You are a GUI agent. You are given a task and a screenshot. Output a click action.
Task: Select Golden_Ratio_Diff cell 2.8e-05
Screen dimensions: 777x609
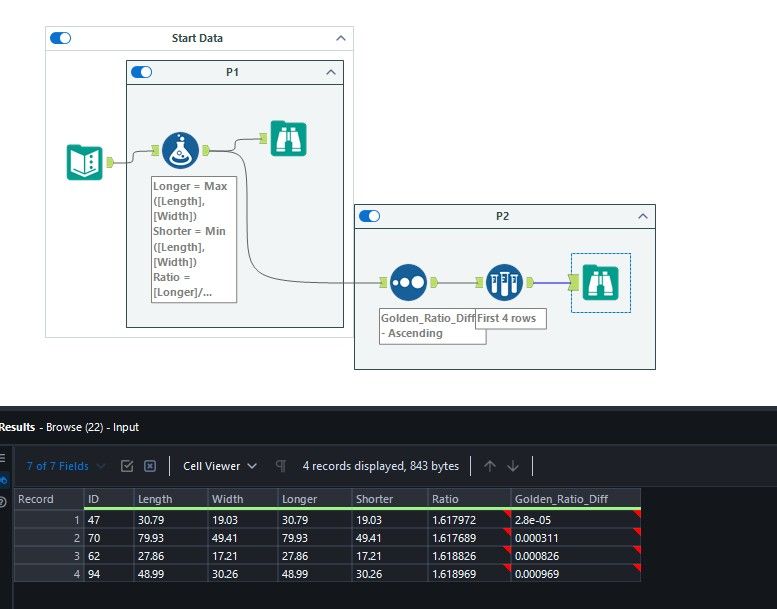point(576,520)
